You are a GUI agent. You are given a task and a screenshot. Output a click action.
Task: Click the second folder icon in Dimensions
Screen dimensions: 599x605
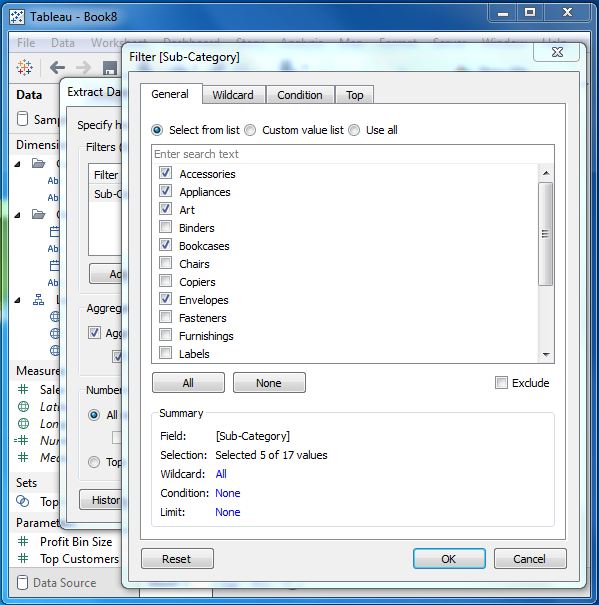[38, 214]
